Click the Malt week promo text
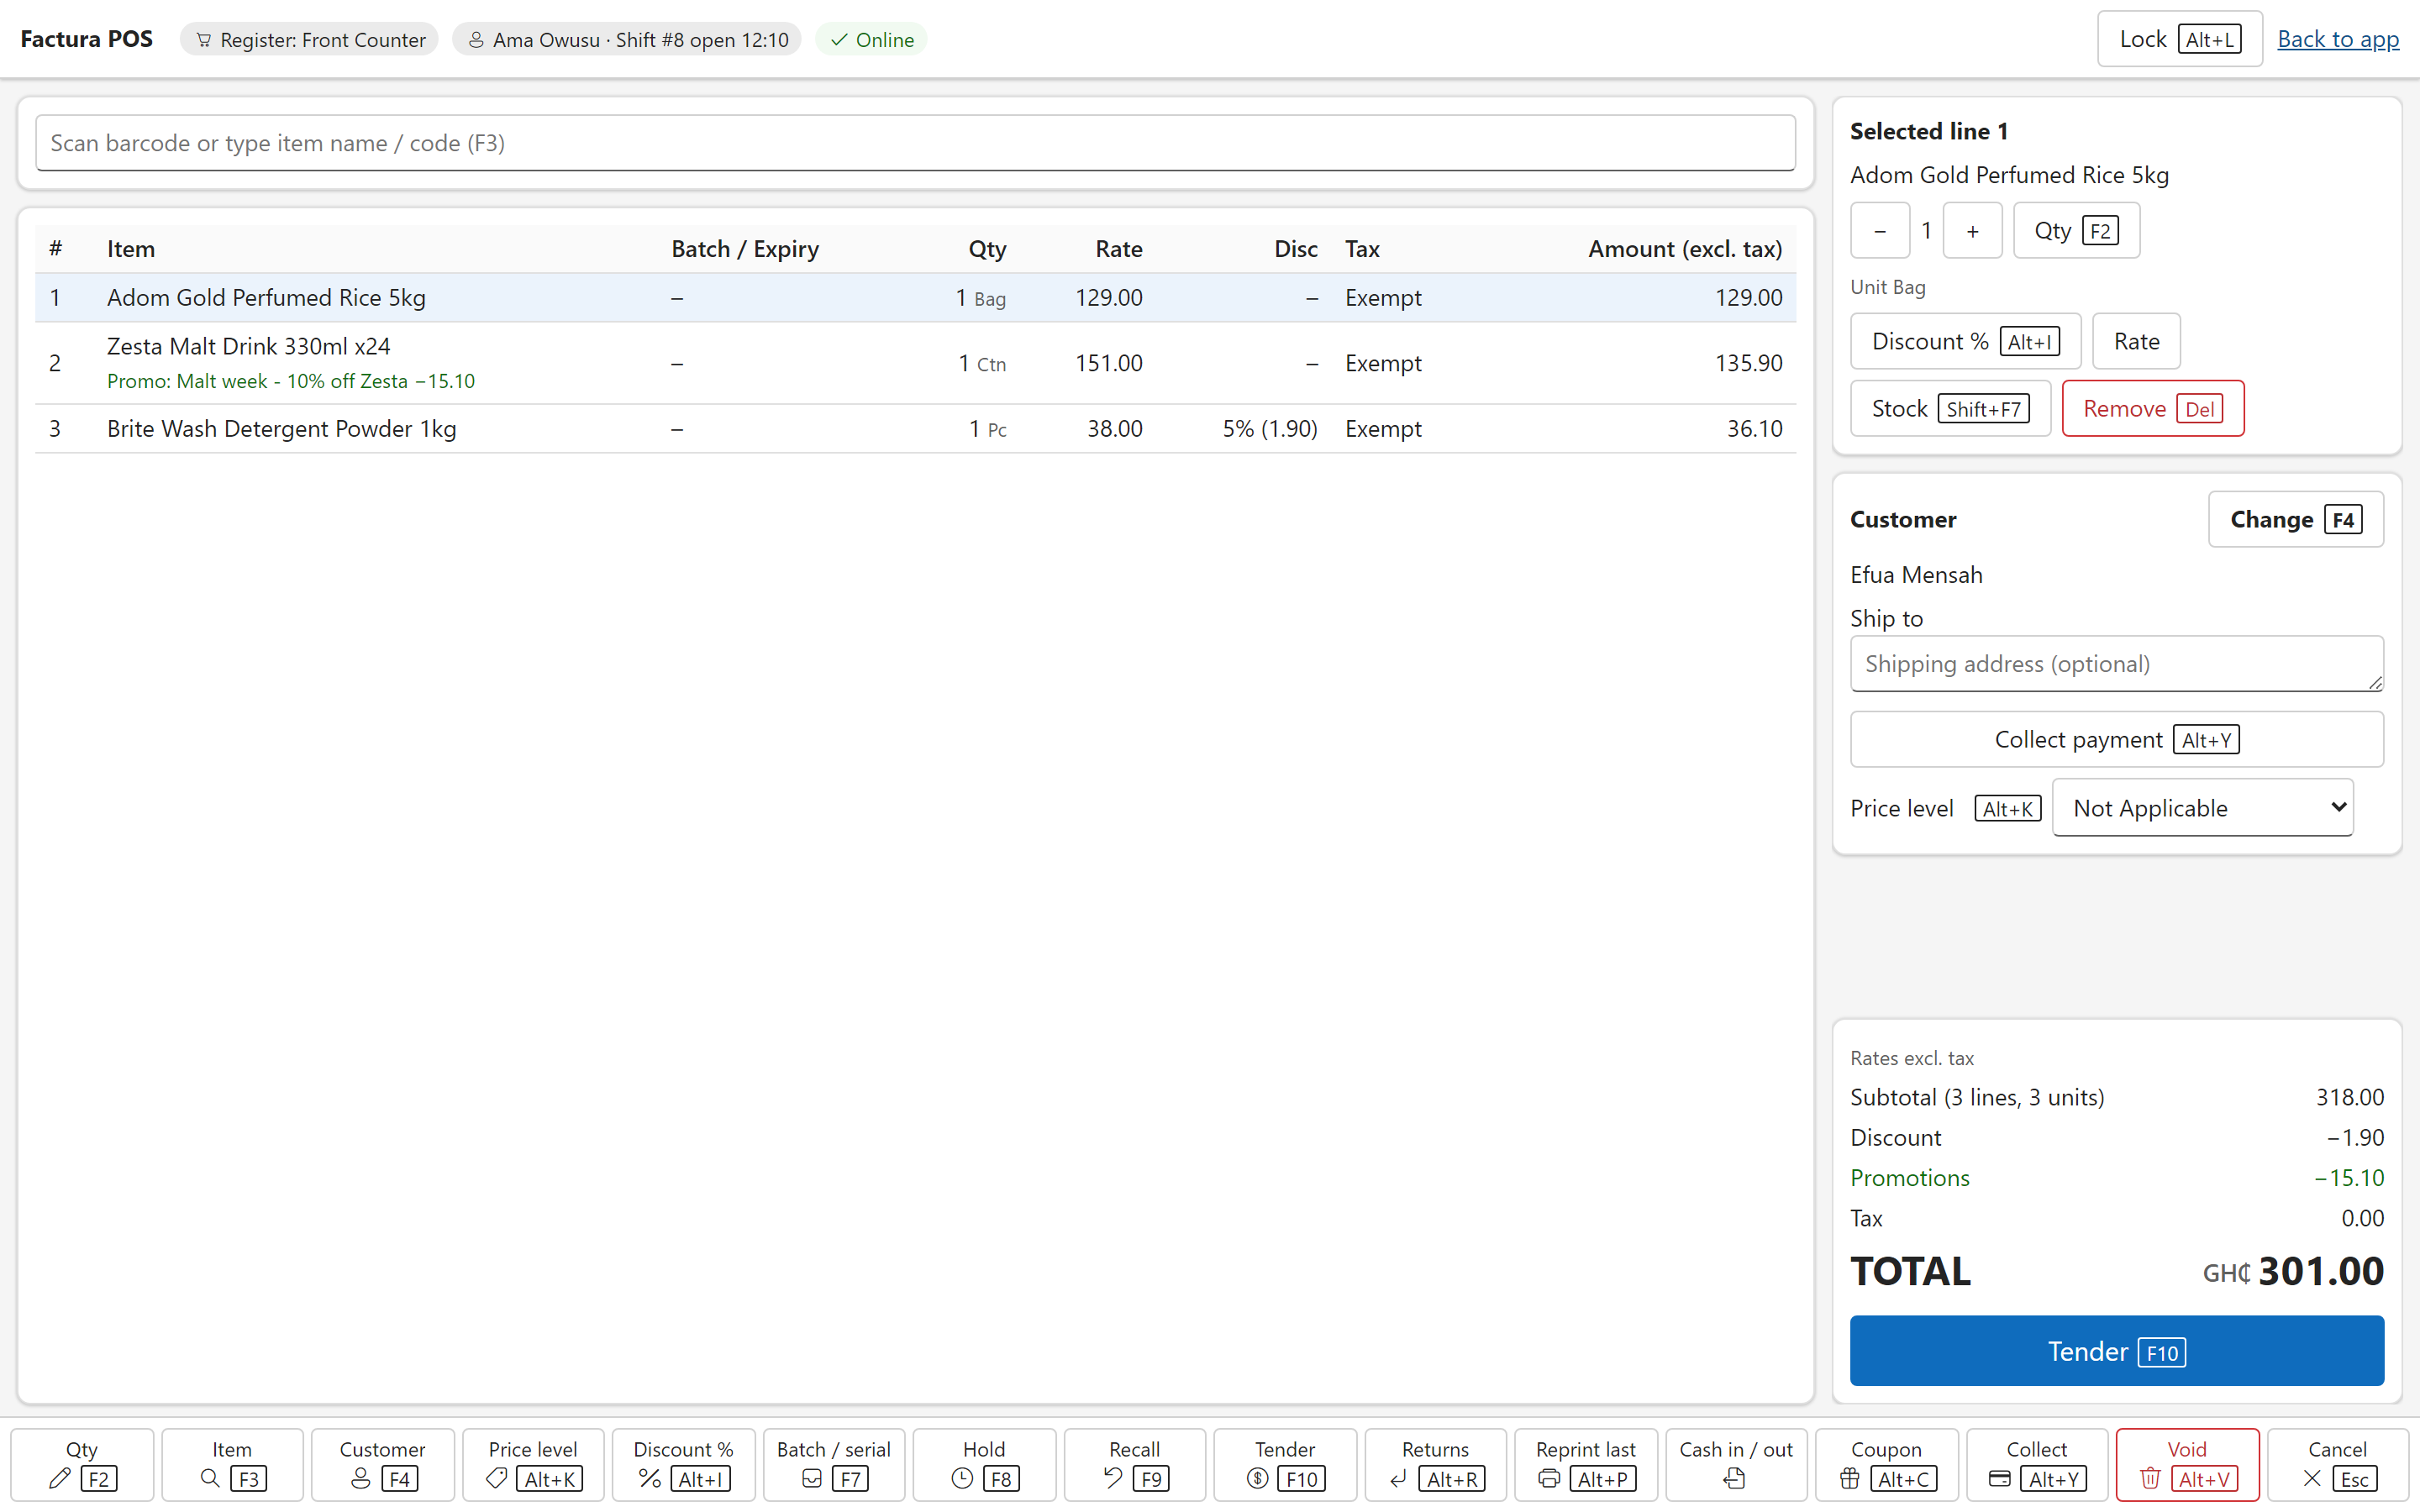This screenshot has height=1512, width=2420. [x=291, y=381]
